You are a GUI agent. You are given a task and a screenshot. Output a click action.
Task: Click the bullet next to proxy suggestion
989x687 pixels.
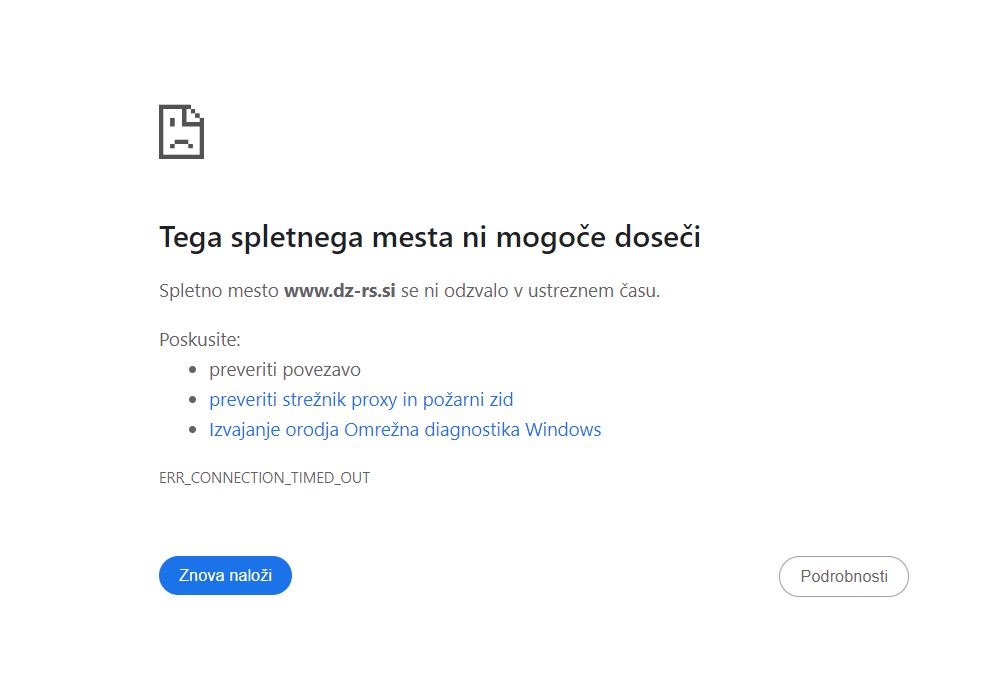coord(193,398)
